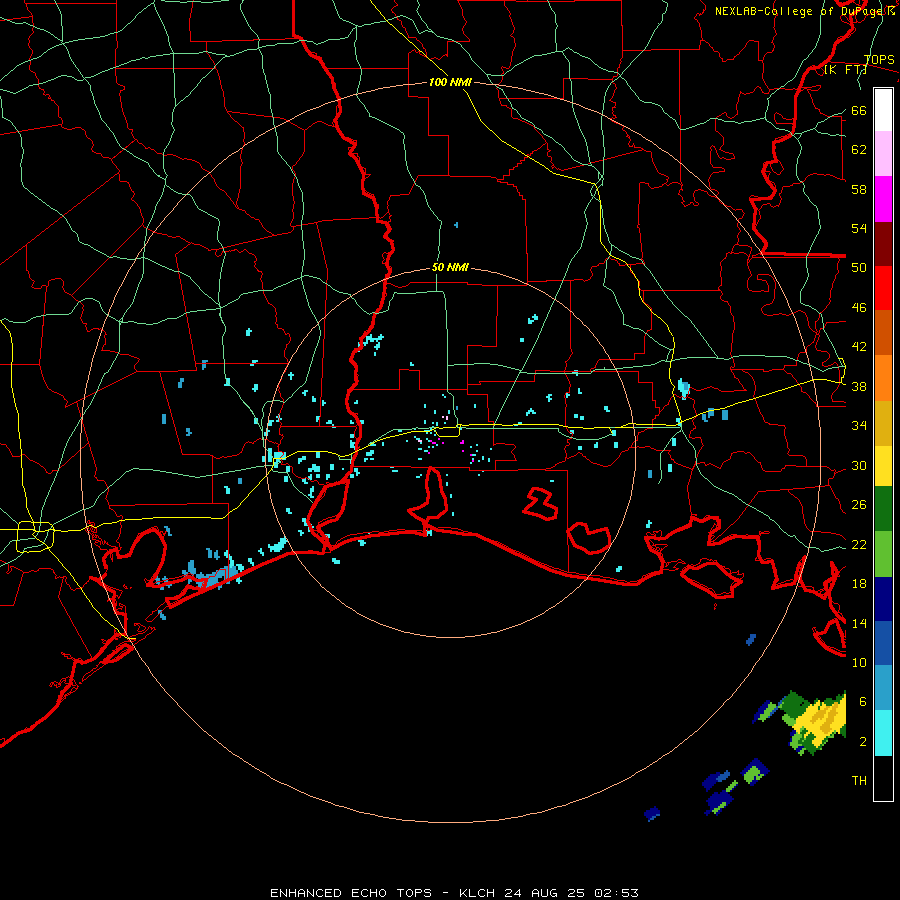
Task: Pick the bright yellow legend band
Action: coord(883,465)
